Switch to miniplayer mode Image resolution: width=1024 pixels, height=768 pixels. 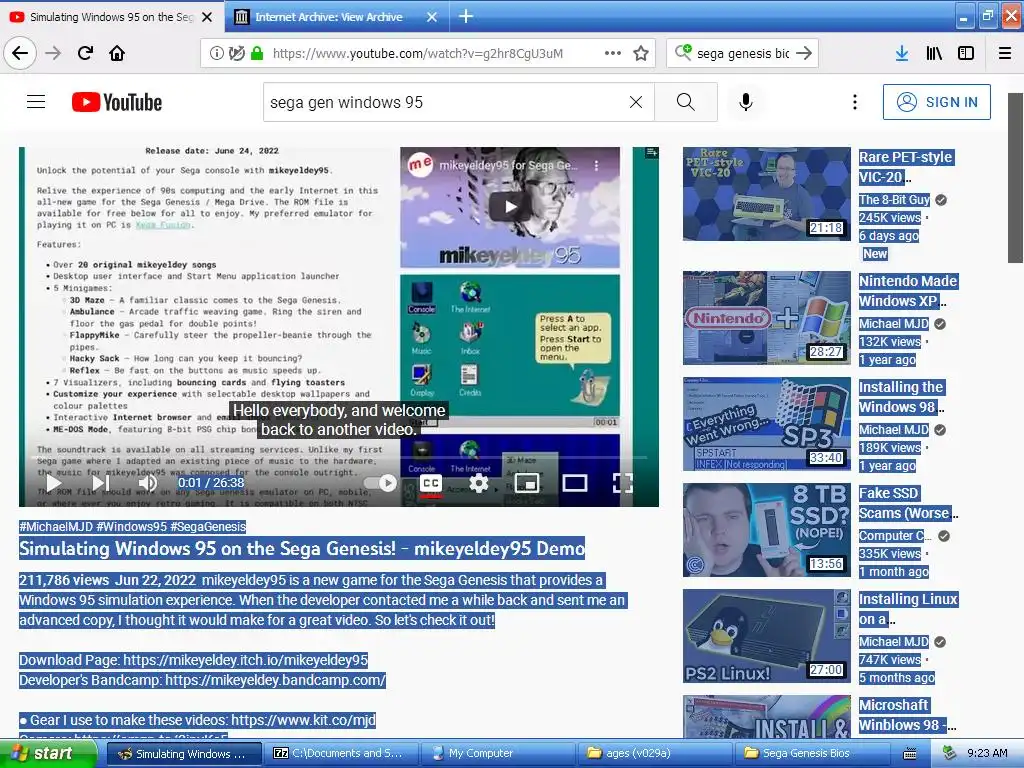click(527, 483)
